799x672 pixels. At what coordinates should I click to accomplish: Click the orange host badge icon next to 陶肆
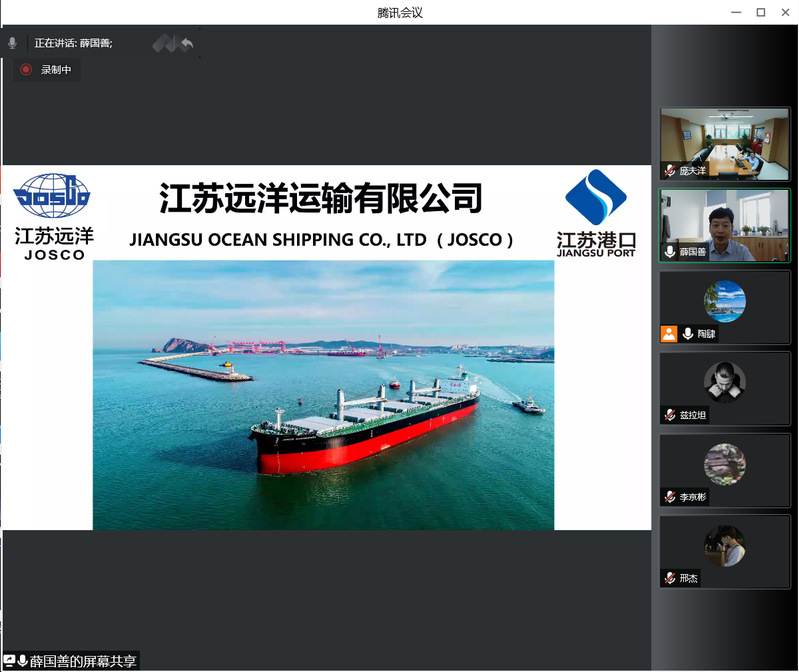click(669, 334)
